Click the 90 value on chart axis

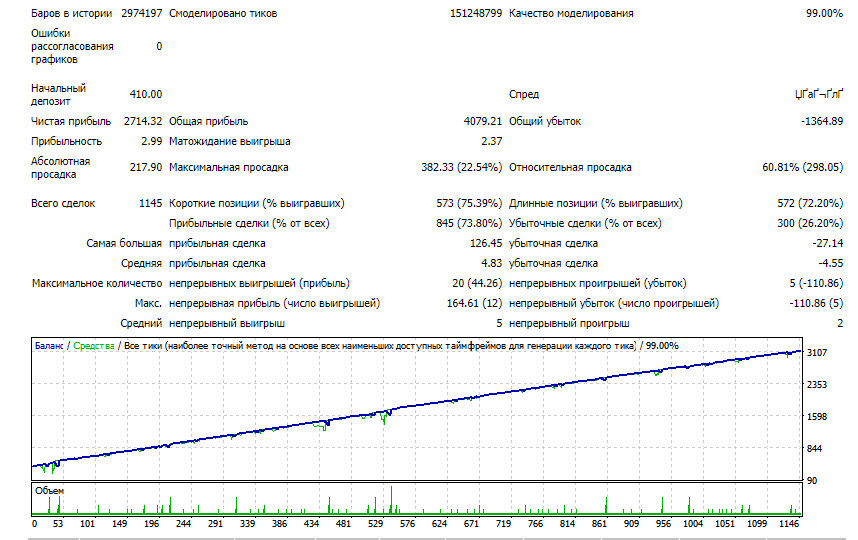pyautogui.click(x=812, y=480)
